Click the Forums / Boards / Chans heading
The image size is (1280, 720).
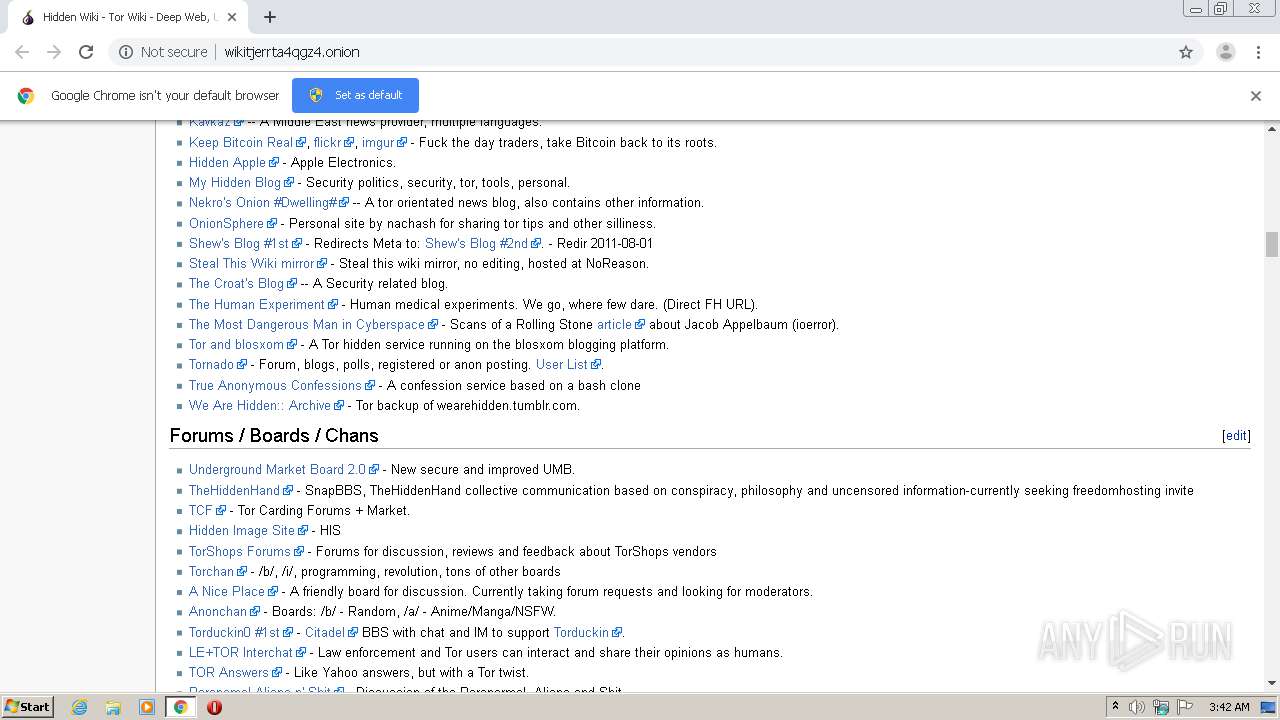[274, 436]
